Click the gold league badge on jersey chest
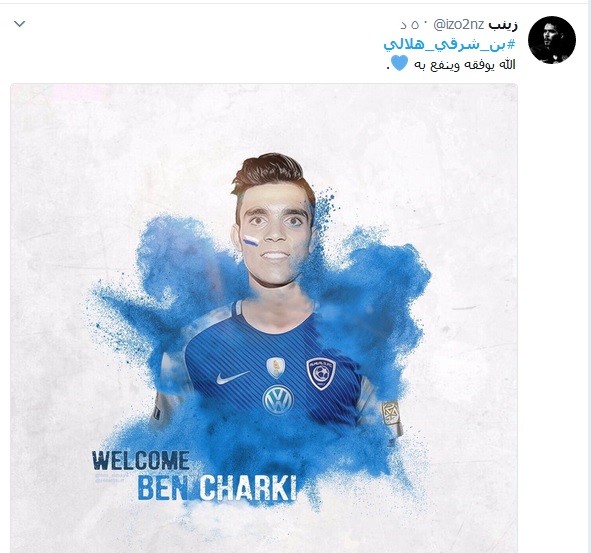The image size is (591, 553). [x=276, y=367]
